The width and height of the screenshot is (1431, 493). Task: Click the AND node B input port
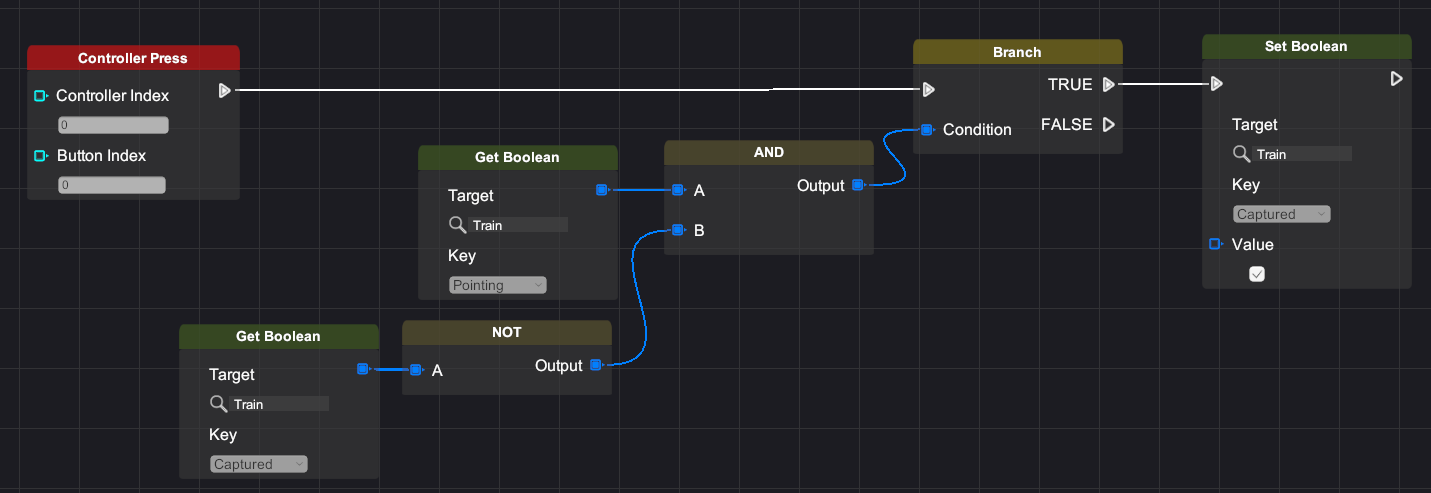[x=678, y=230]
